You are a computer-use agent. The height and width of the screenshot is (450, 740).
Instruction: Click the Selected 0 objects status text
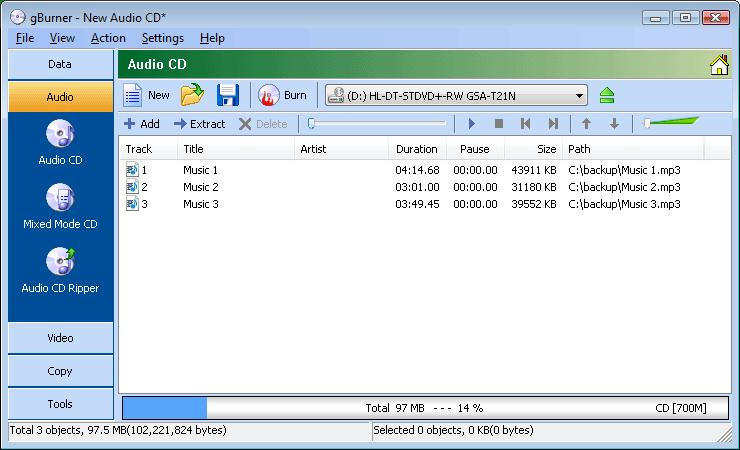point(453,430)
